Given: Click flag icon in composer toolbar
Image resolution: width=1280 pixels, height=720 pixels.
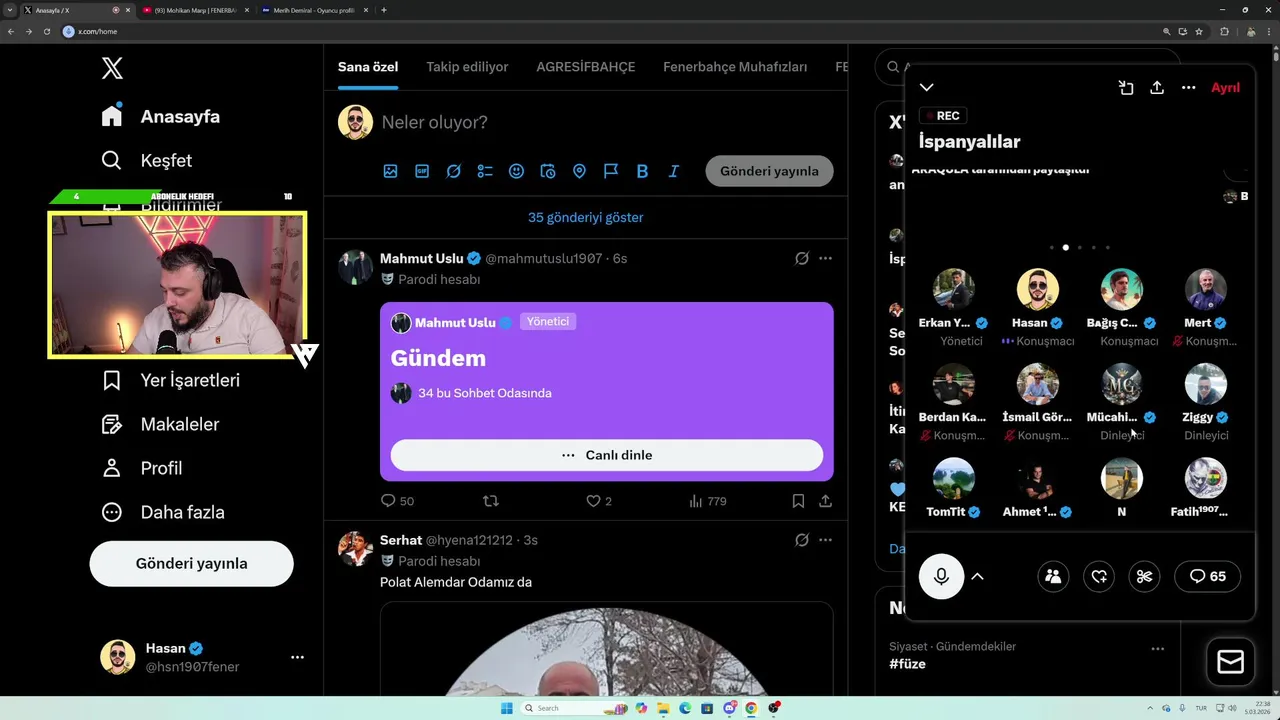Looking at the screenshot, I should [x=611, y=171].
